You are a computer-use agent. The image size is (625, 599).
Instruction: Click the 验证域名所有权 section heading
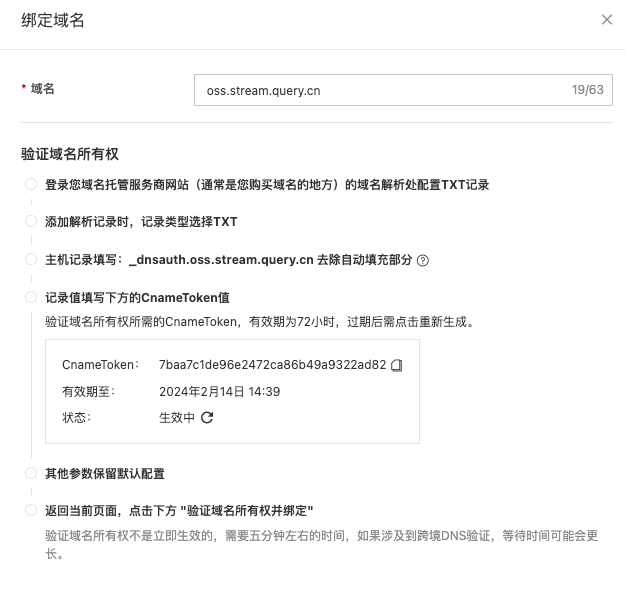click(70, 153)
